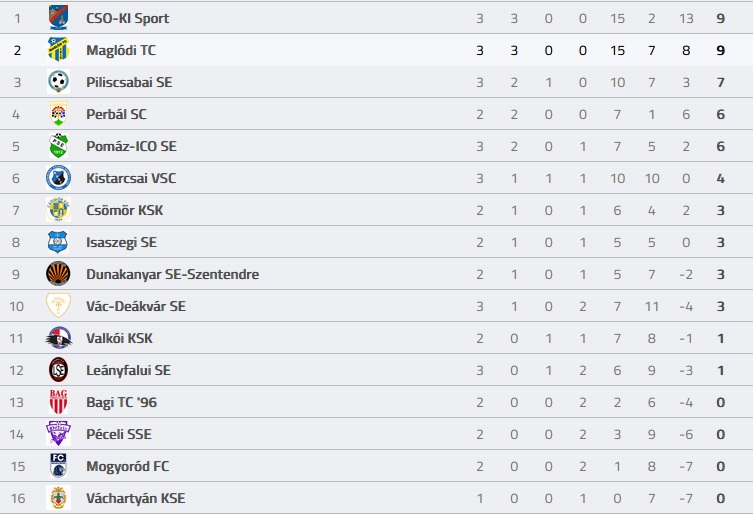Click the Leányfalui SE black-red LSE badge
753x514 pixels.
pos(58,370)
